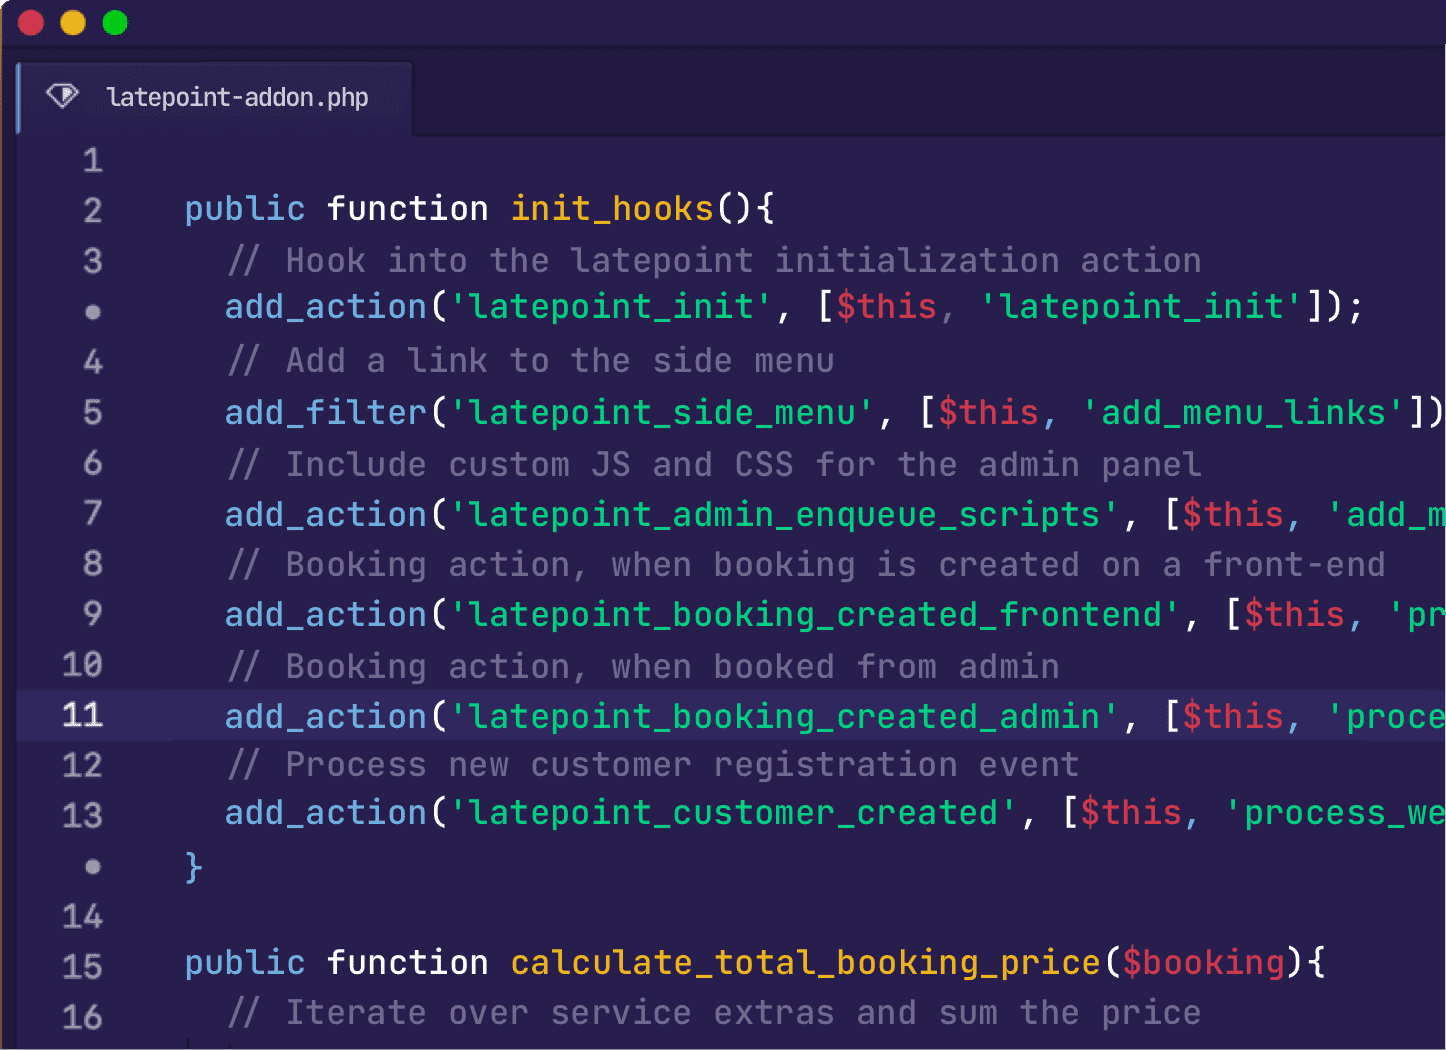Place cursor on the init_hooks function name
The height and width of the screenshot is (1050, 1446).
point(611,208)
